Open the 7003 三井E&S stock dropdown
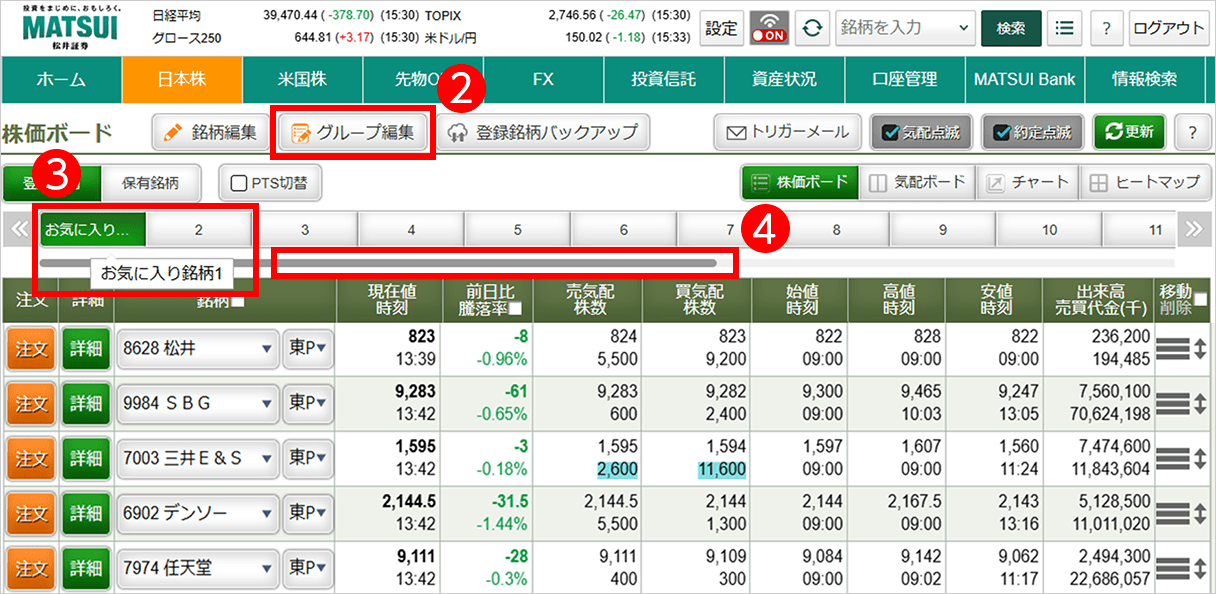Screen dimensions: 1216x594 tap(197, 458)
